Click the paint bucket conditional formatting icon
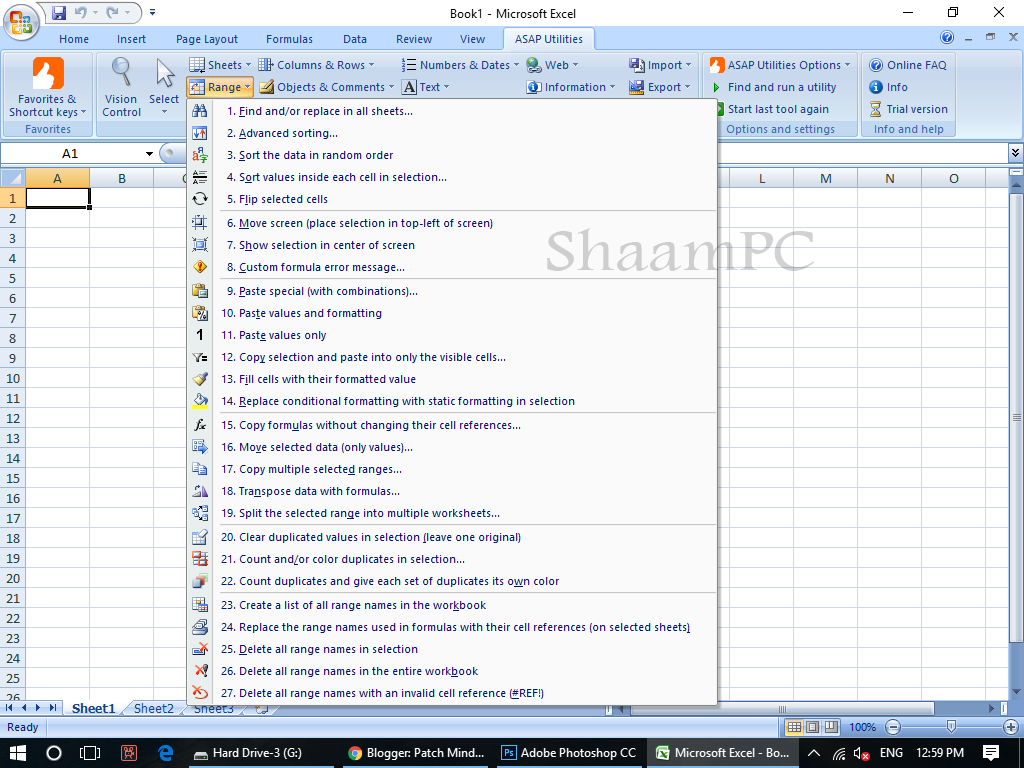The image size is (1024, 768). pos(200,401)
